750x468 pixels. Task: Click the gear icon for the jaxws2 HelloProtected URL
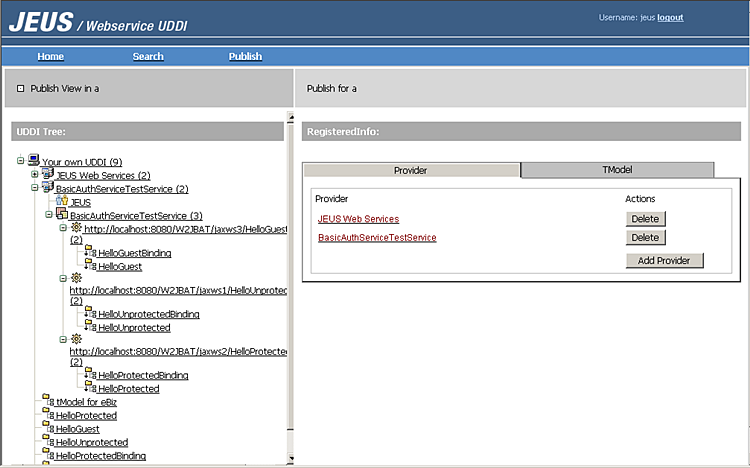tap(76, 339)
